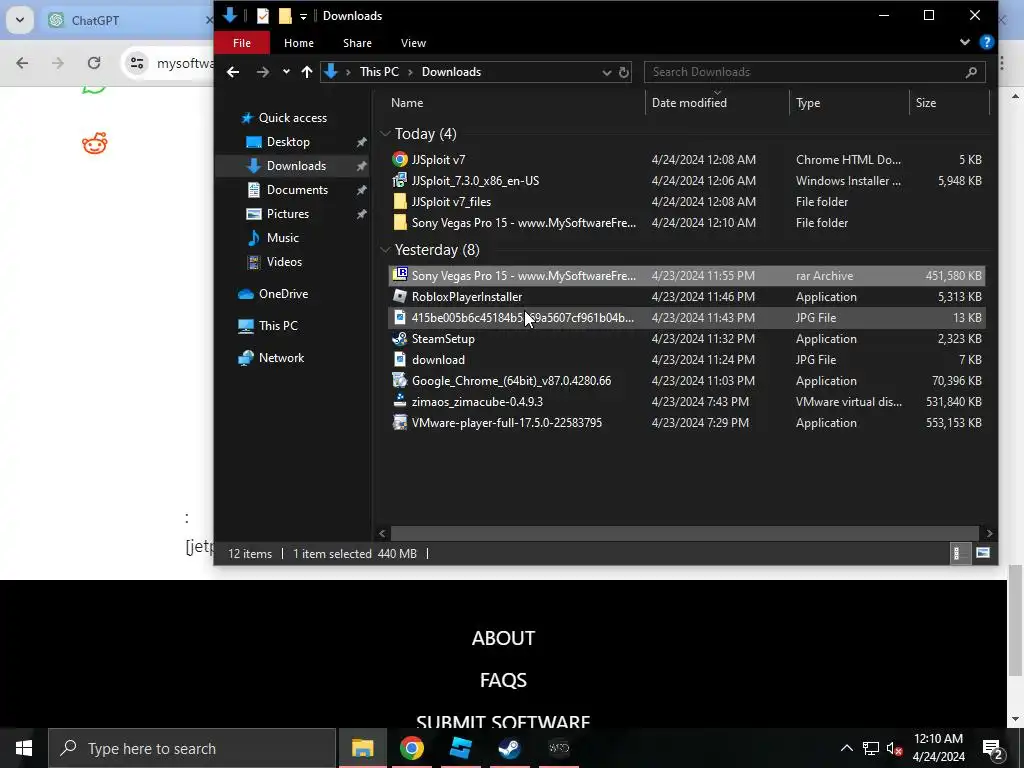Select the file named download
1024x768 pixels.
[x=438, y=360]
